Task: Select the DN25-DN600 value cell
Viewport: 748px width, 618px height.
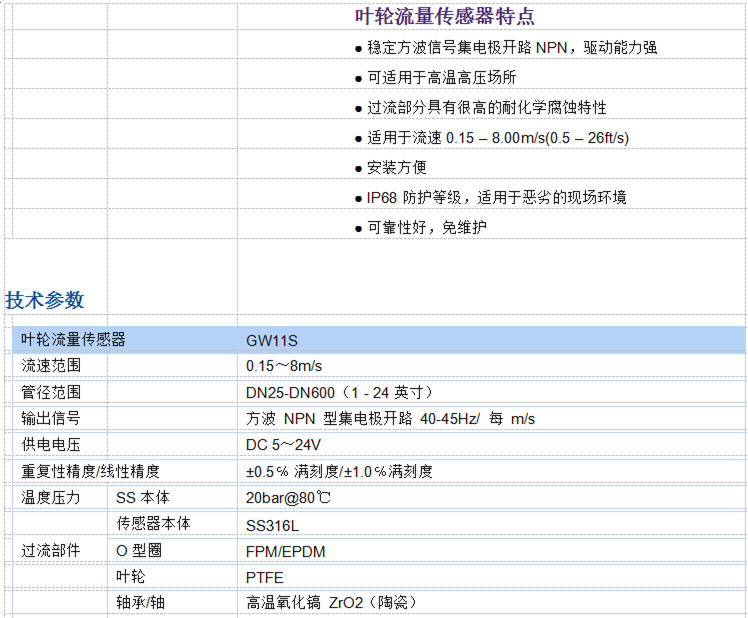Action: click(x=339, y=392)
